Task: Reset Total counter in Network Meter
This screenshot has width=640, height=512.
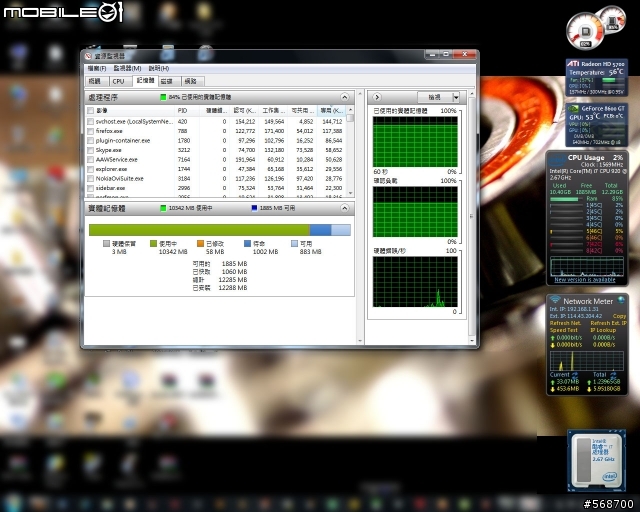Action: [x=613, y=374]
